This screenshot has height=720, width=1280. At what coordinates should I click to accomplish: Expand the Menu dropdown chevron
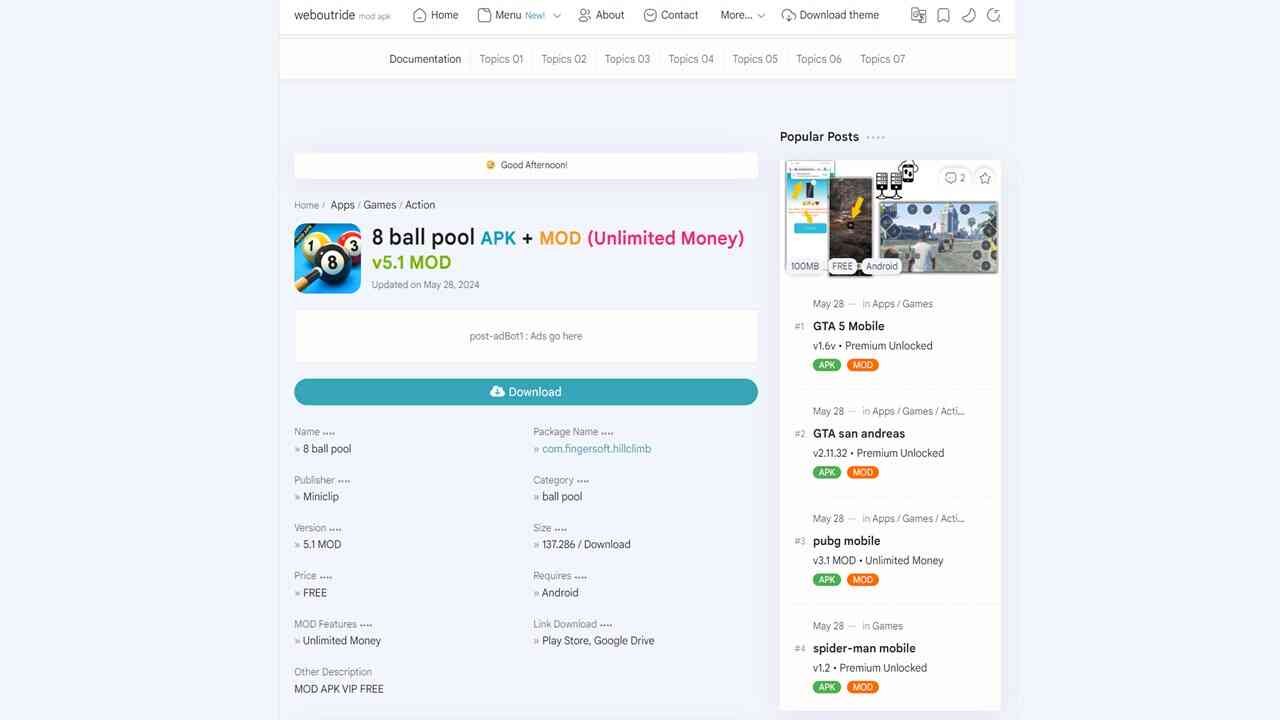coord(557,16)
